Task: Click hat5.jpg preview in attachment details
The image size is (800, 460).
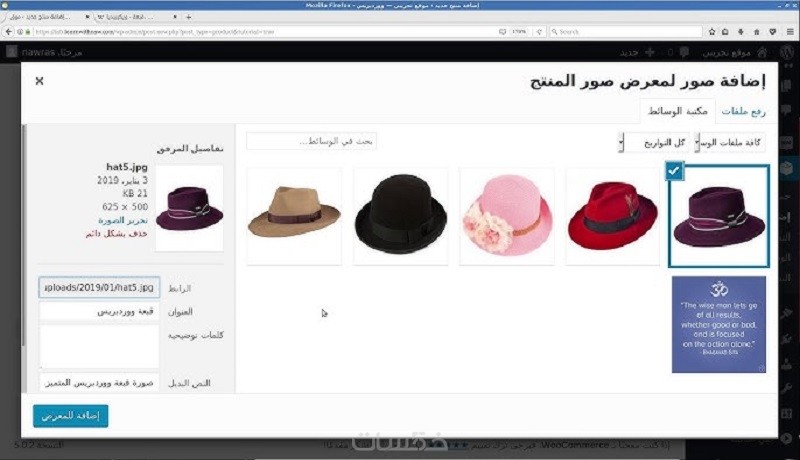Action: point(189,208)
